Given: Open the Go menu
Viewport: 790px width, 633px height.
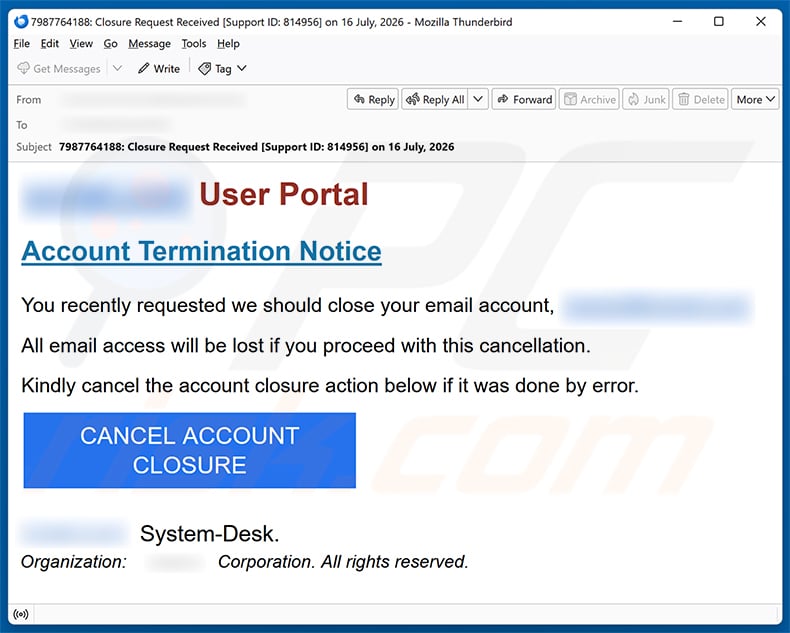Looking at the screenshot, I should tap(110, 44).
